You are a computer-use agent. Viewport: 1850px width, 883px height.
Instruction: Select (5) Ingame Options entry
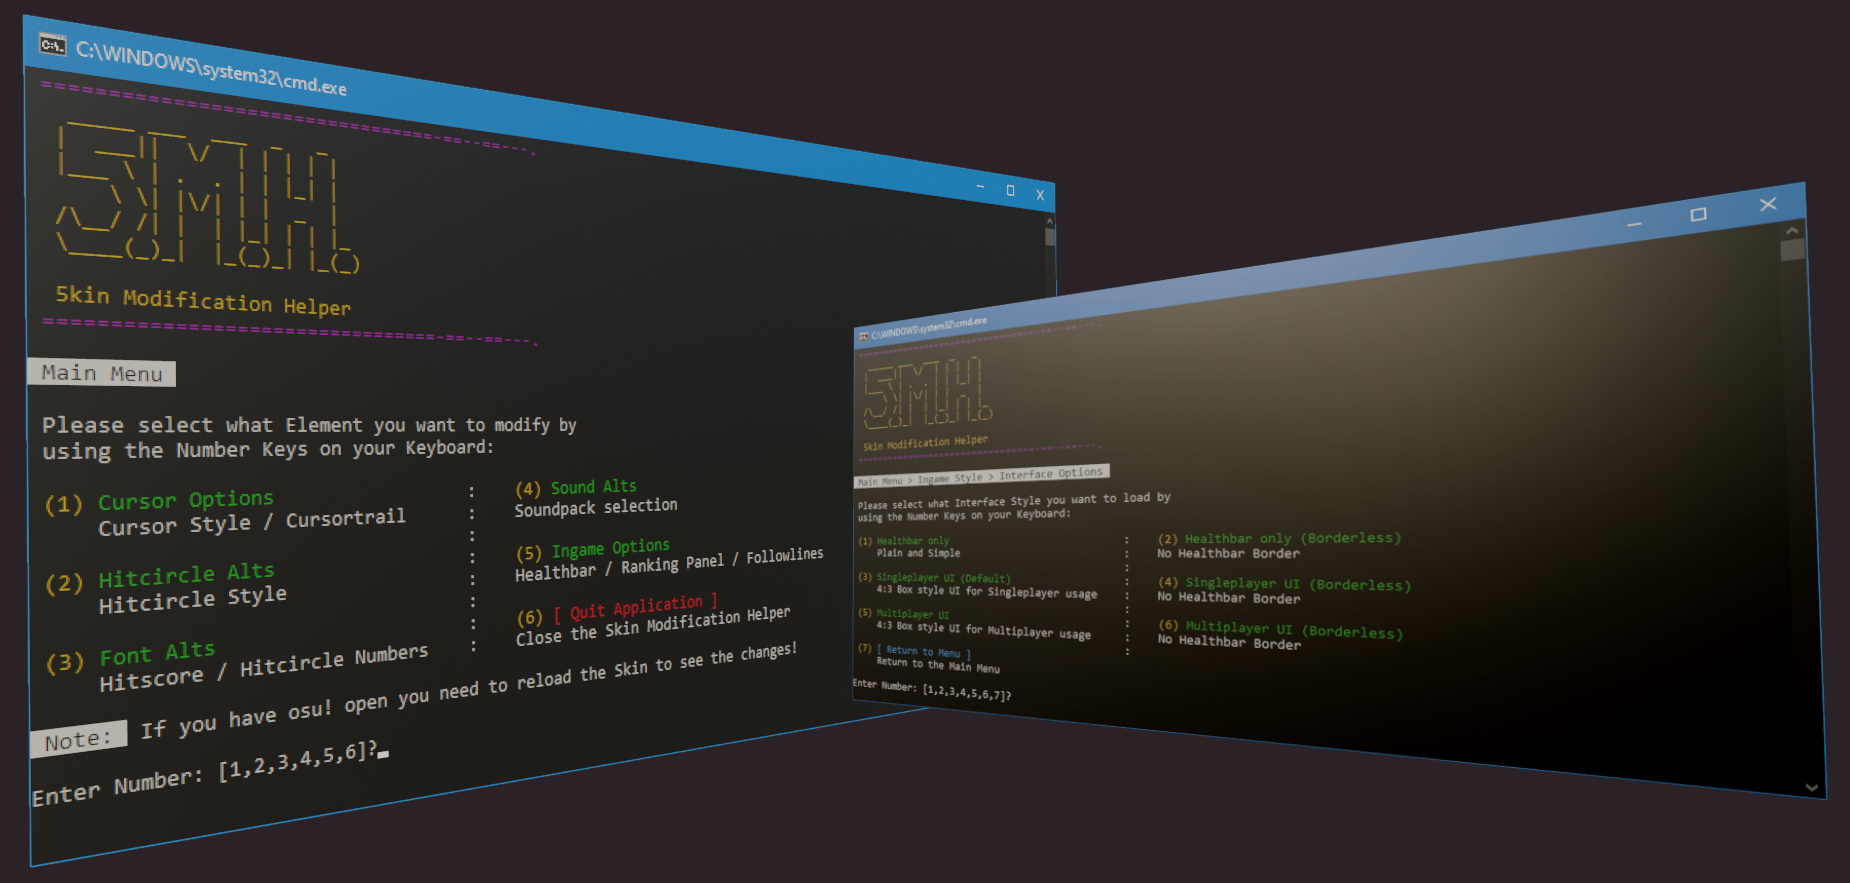click(x=593, y=549)
